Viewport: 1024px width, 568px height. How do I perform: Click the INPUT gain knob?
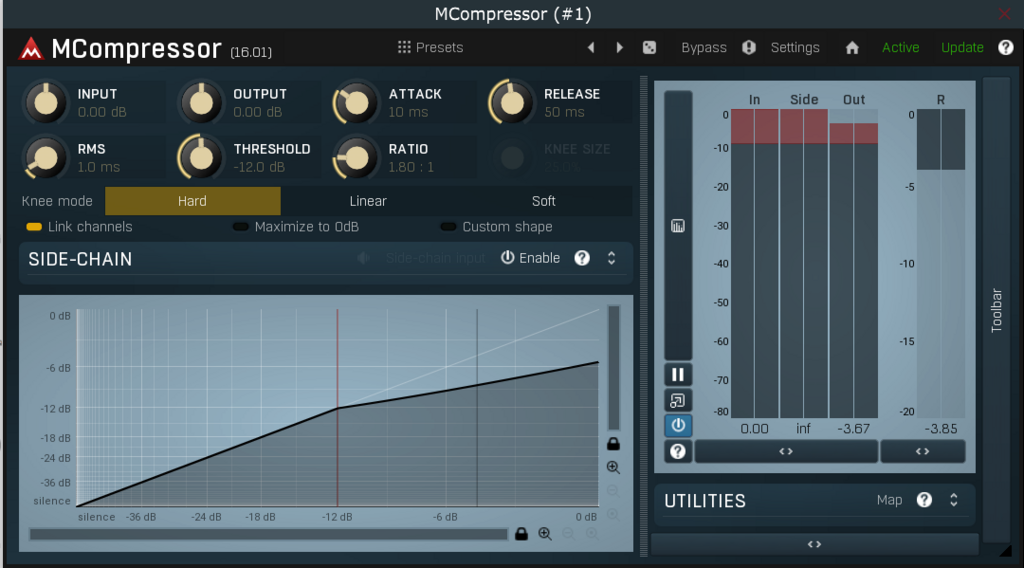click(x=46, y=103)
